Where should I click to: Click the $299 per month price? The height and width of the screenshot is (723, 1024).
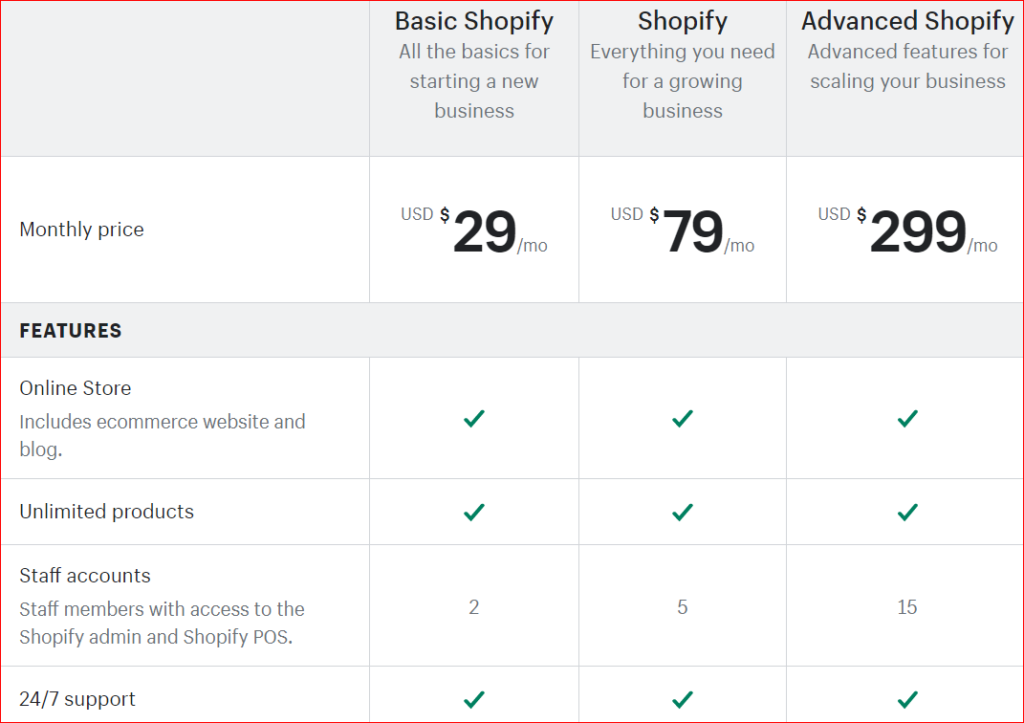click(x=917, y=232)
